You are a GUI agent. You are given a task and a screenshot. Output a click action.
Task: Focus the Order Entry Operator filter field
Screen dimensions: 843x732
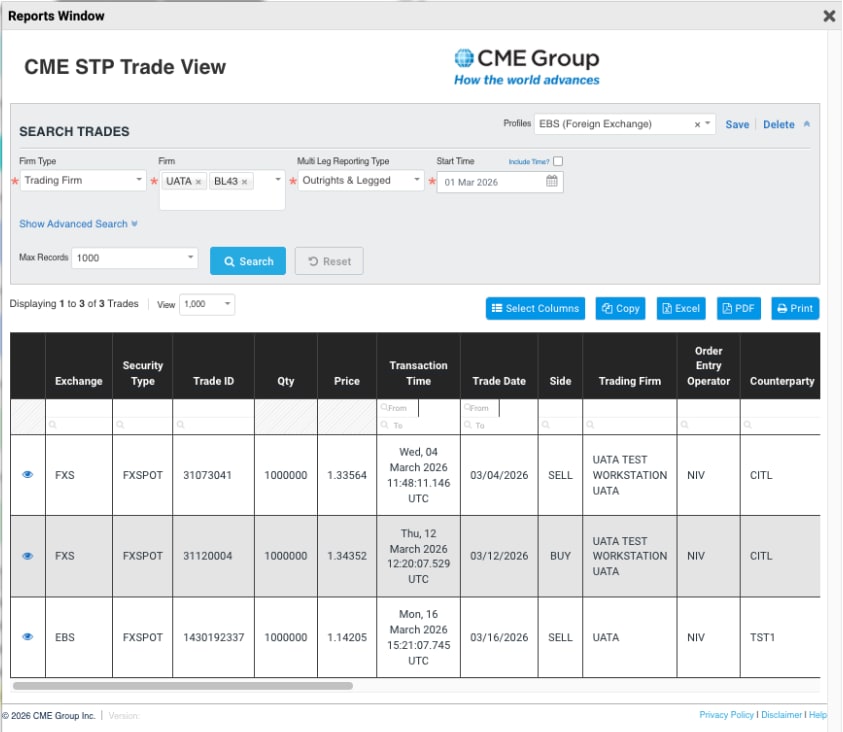(x=709, y=425)
